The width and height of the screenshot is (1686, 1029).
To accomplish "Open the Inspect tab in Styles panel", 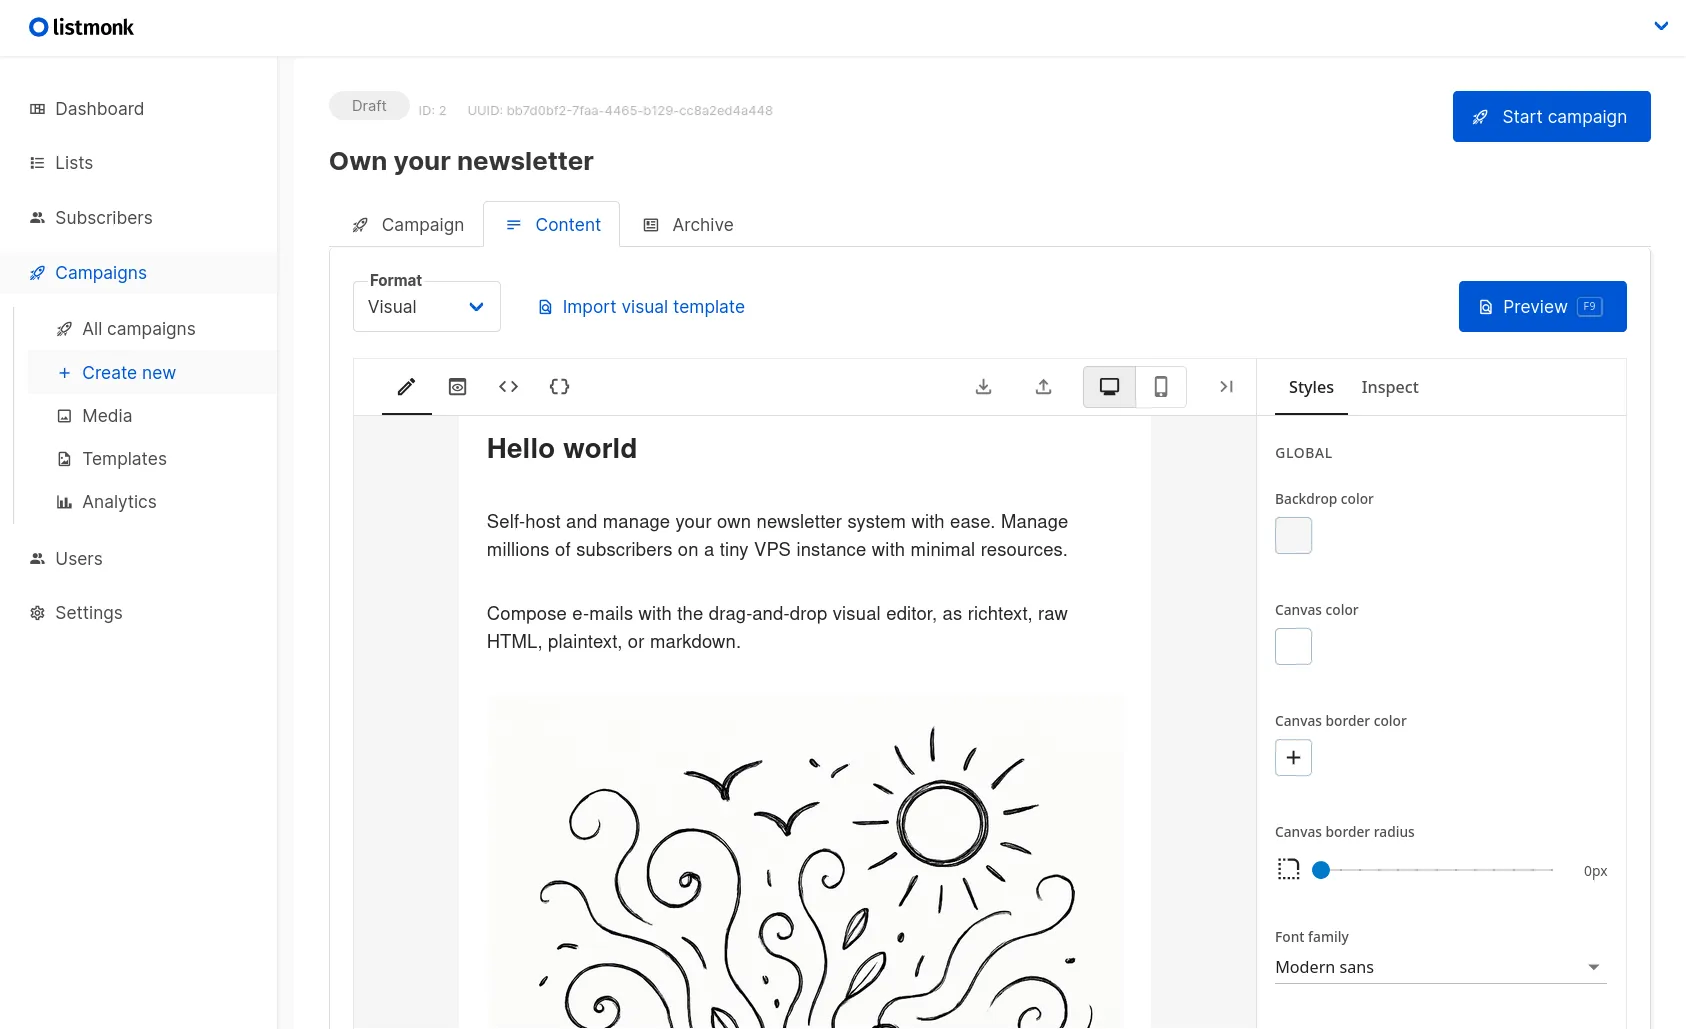I will 1389,387.
